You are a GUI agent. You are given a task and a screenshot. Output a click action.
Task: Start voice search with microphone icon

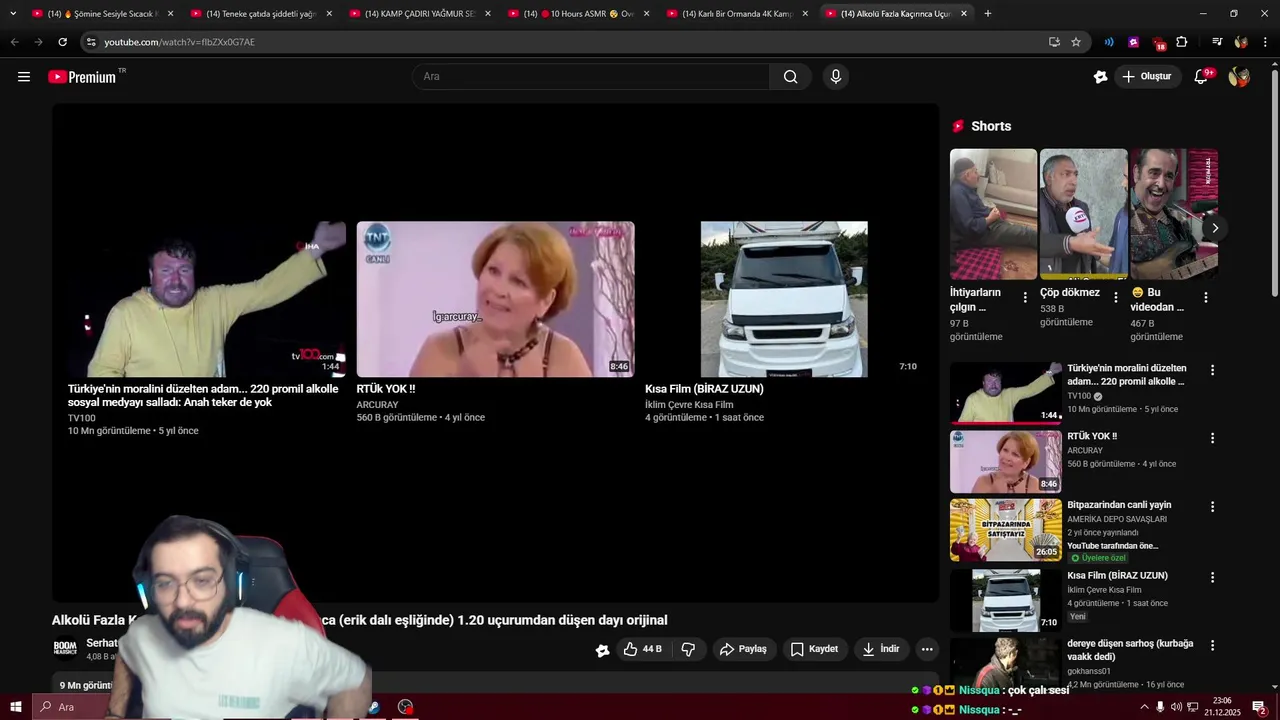tap(836, 77)
